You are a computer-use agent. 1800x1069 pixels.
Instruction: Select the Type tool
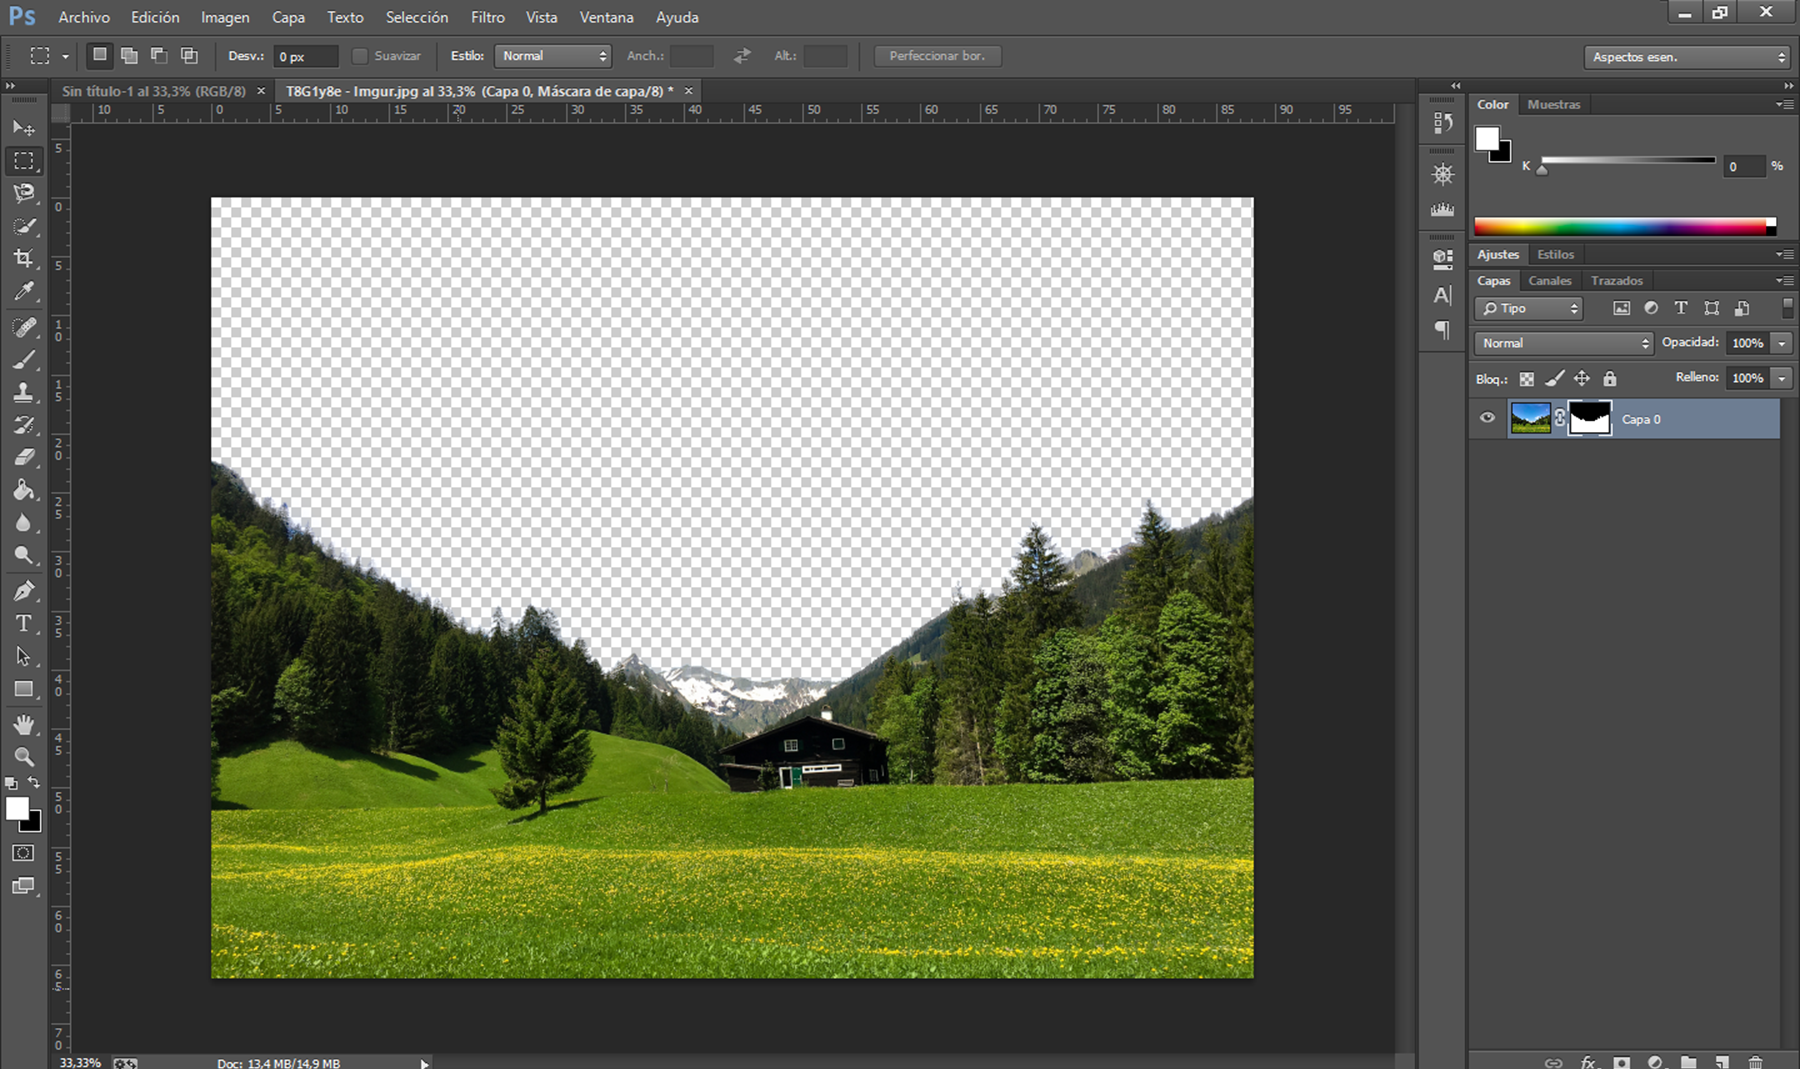click(24, 624)
